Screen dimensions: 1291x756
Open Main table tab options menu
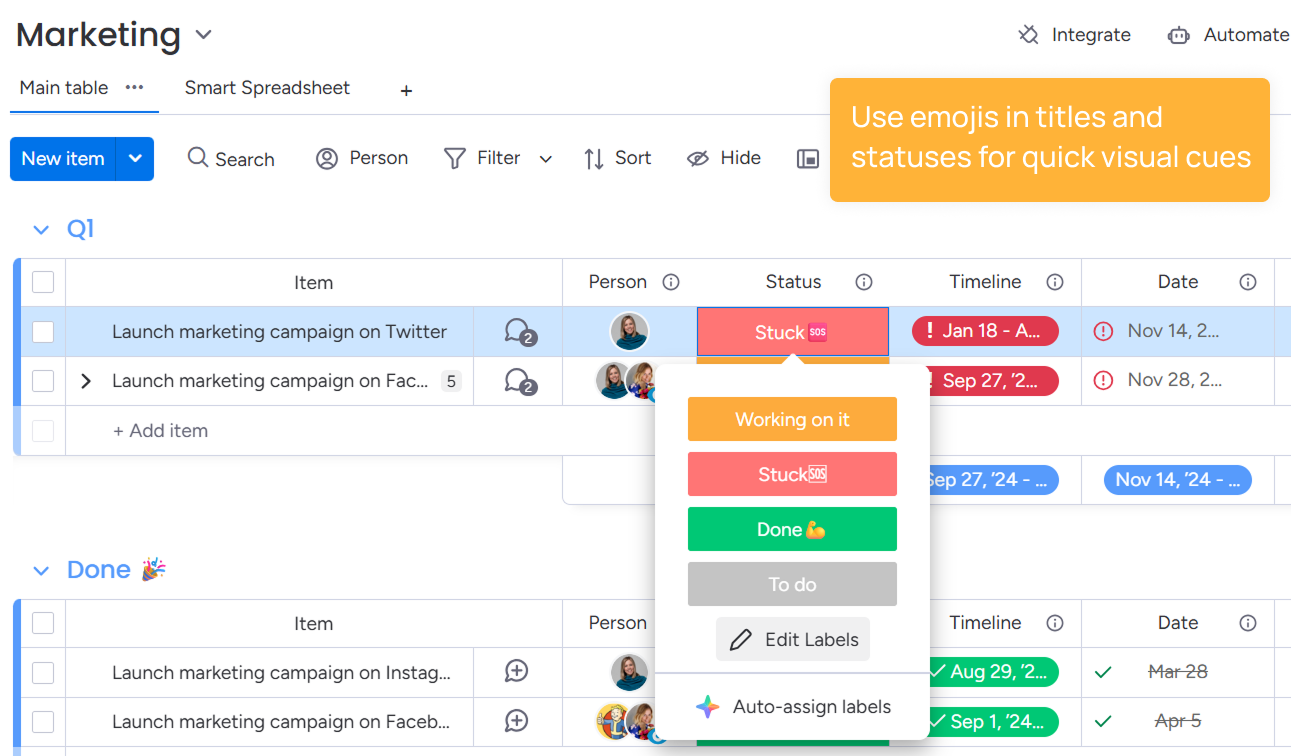(133, 88)
